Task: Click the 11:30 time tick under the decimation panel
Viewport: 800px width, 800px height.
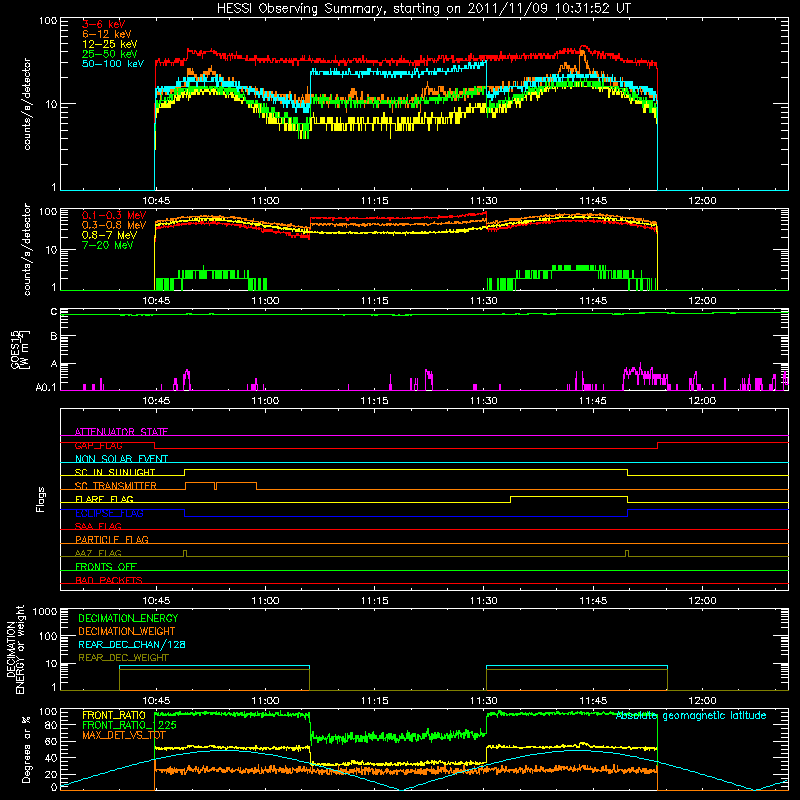Action: click(x=484, y=701)
